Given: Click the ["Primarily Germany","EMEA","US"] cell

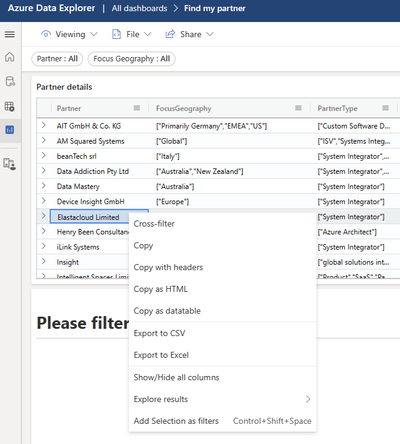Looking at the screenshot, I should click(x=229, y=126).
